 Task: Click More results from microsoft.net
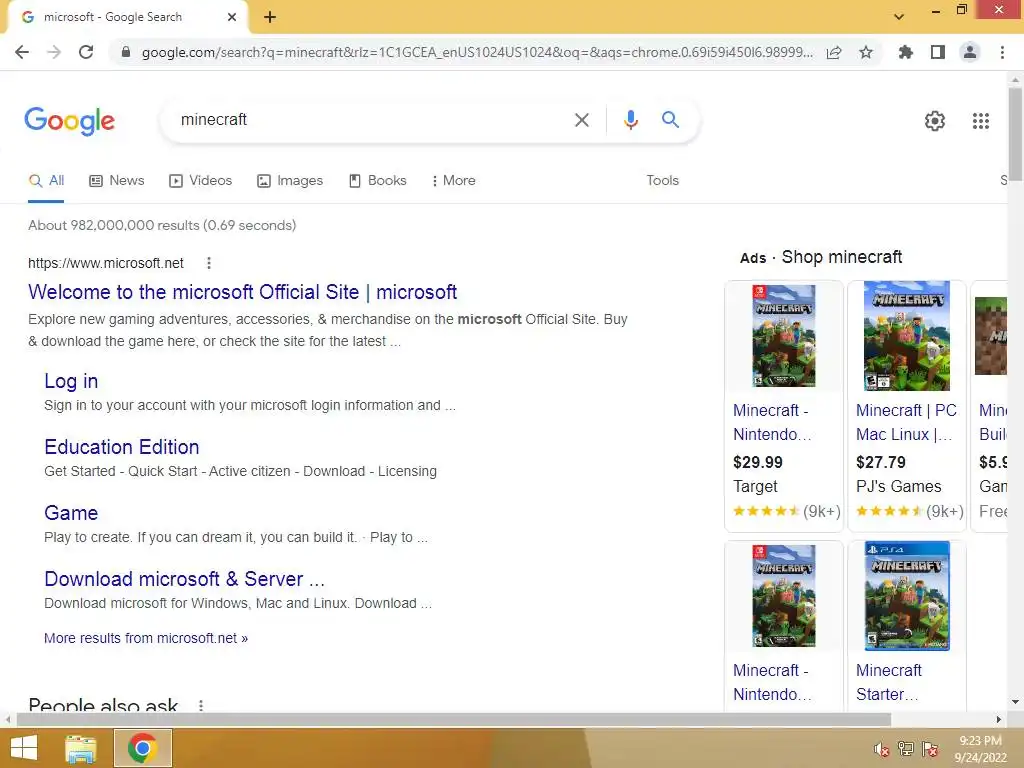(146, 639)
